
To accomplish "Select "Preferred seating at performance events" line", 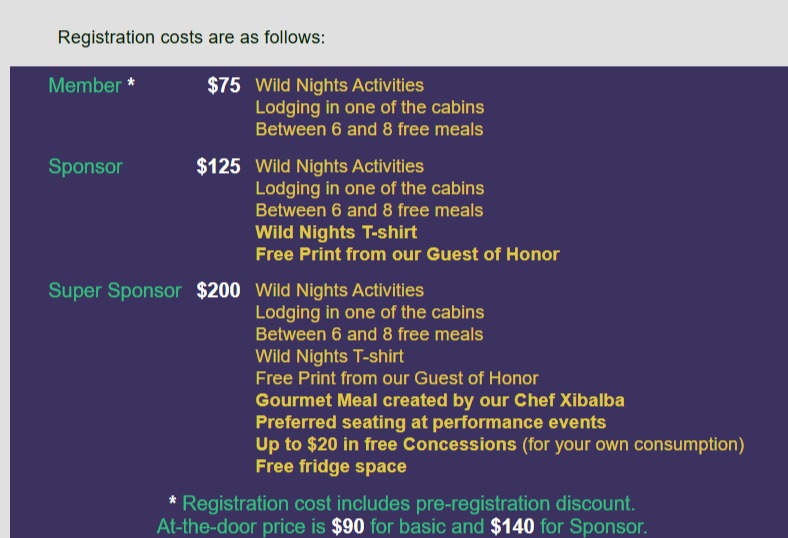I will tap(430, 422).
